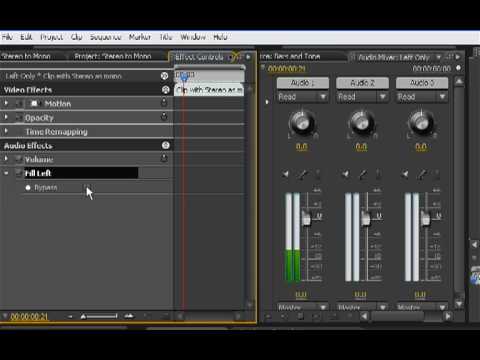This screenshot has width=480, height=360.
Task: Mute the Audio 3 track
Action: (x=405, y=174)
